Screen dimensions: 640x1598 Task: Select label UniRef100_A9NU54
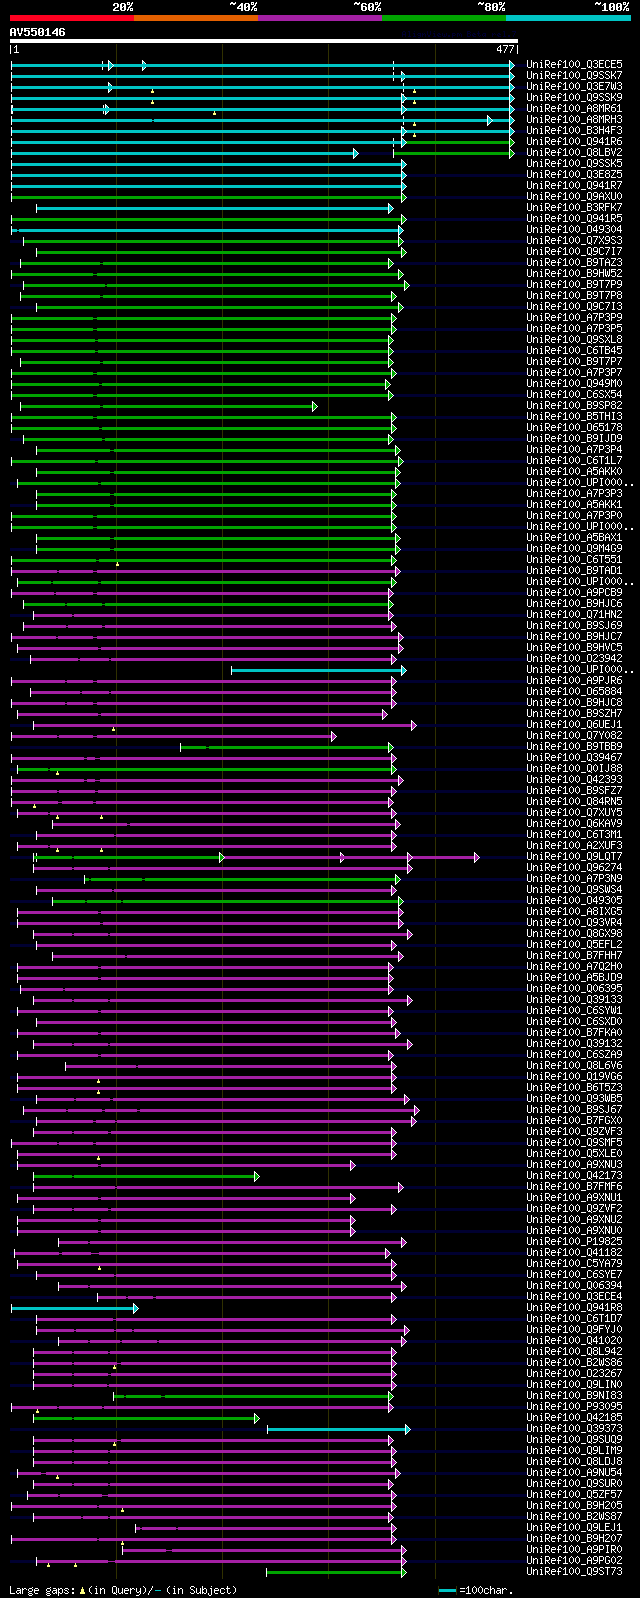click(574, 1472)
